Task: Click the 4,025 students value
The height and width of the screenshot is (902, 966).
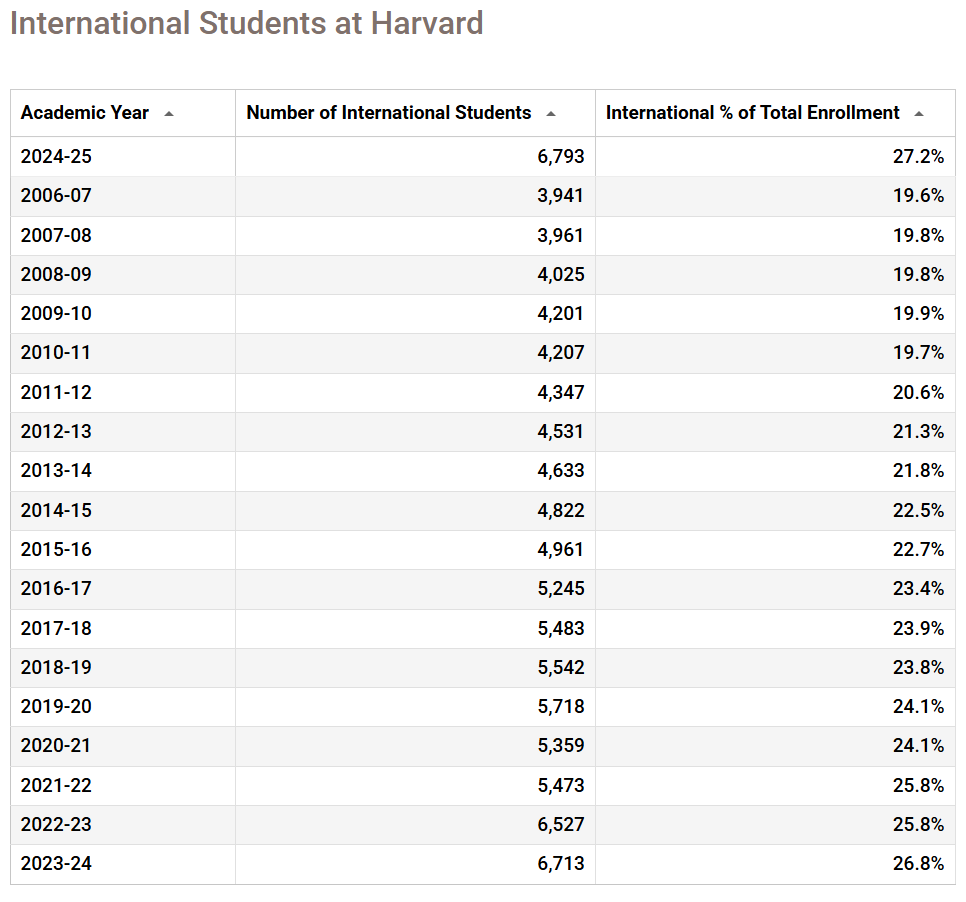Action: click(561, 274)
